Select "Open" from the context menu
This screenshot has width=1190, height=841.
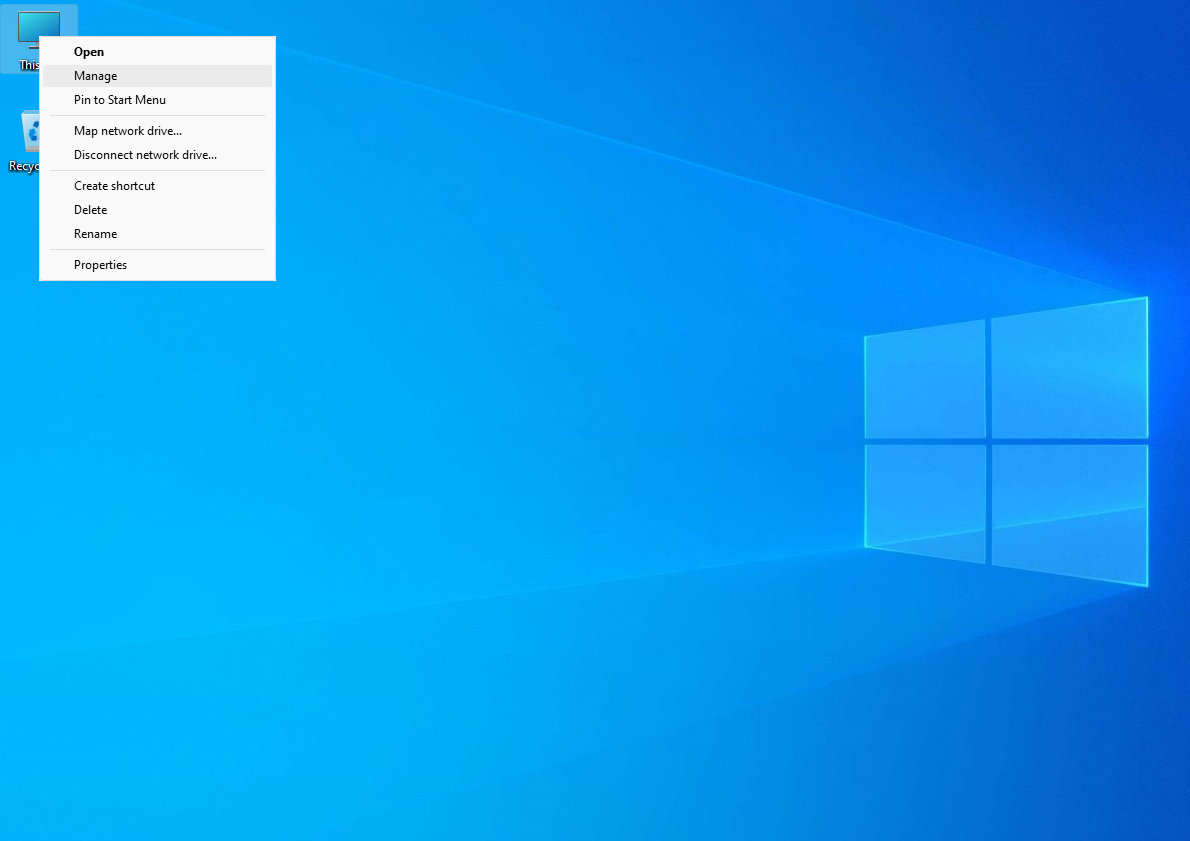[89, 51]
